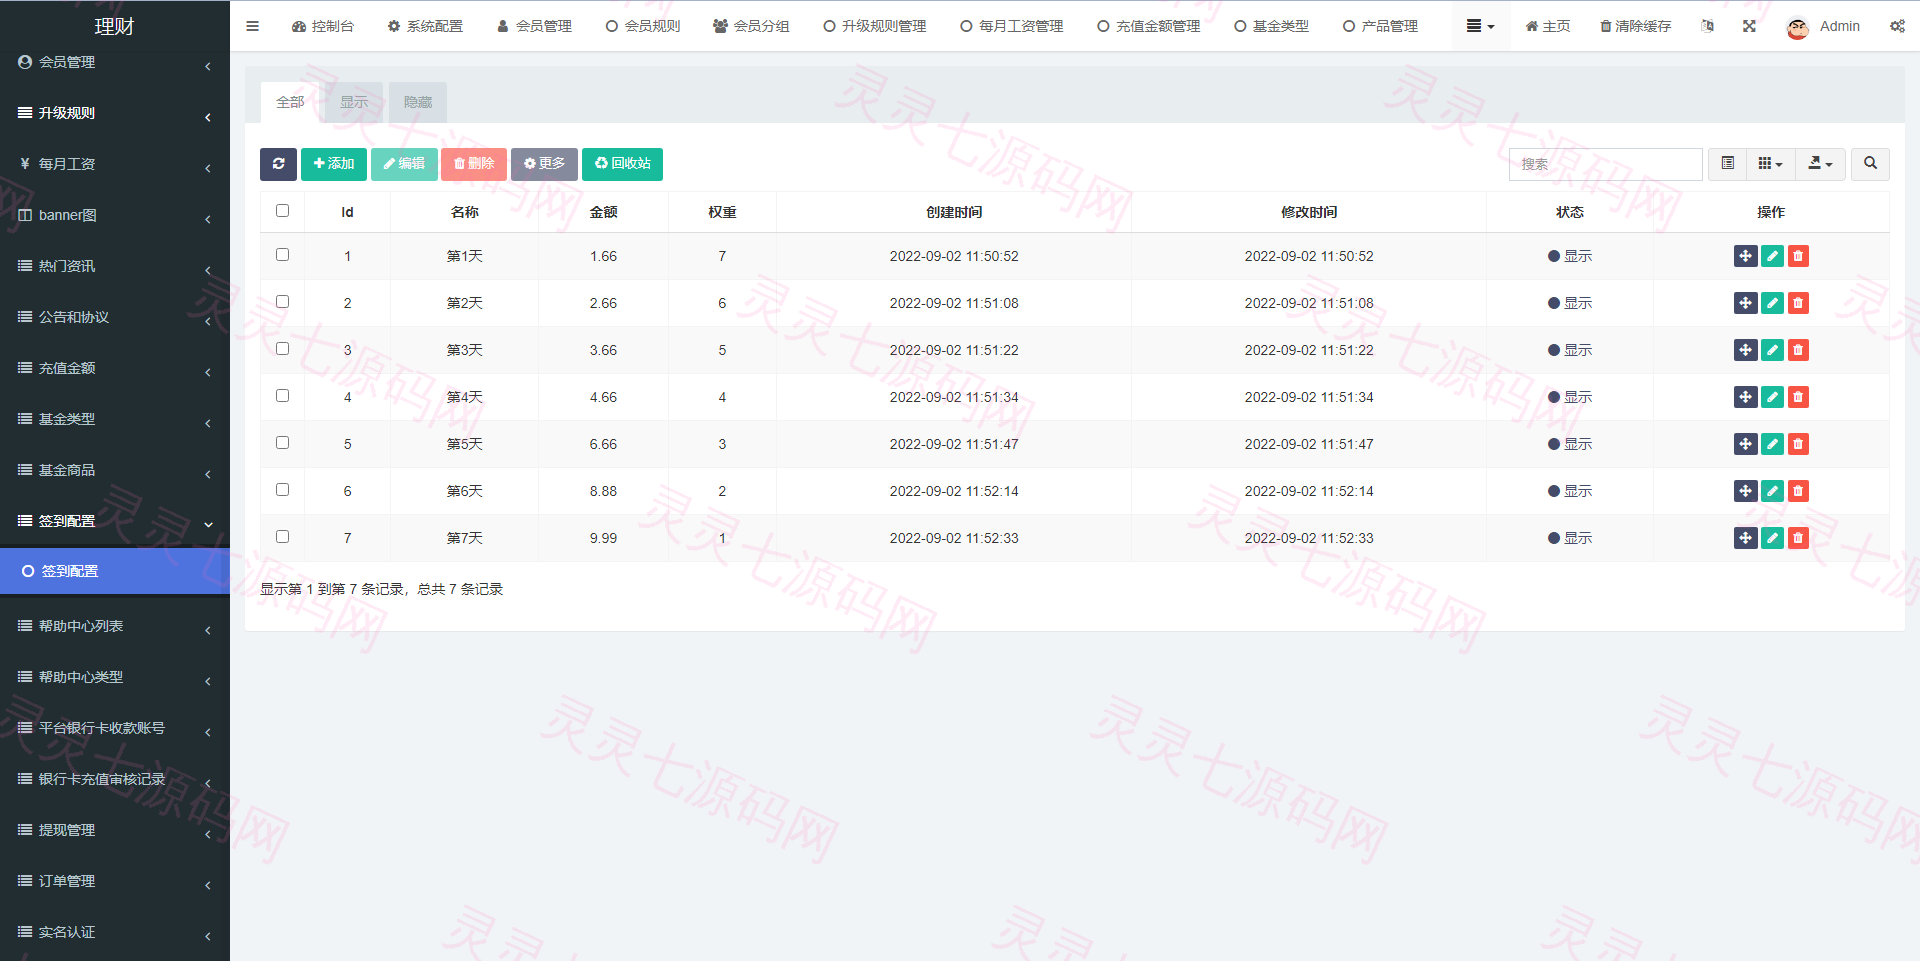Image resolution: width=1920 pixels, height=961 pixels.
Task: Click the 添加 button
Action: point(334,164)
